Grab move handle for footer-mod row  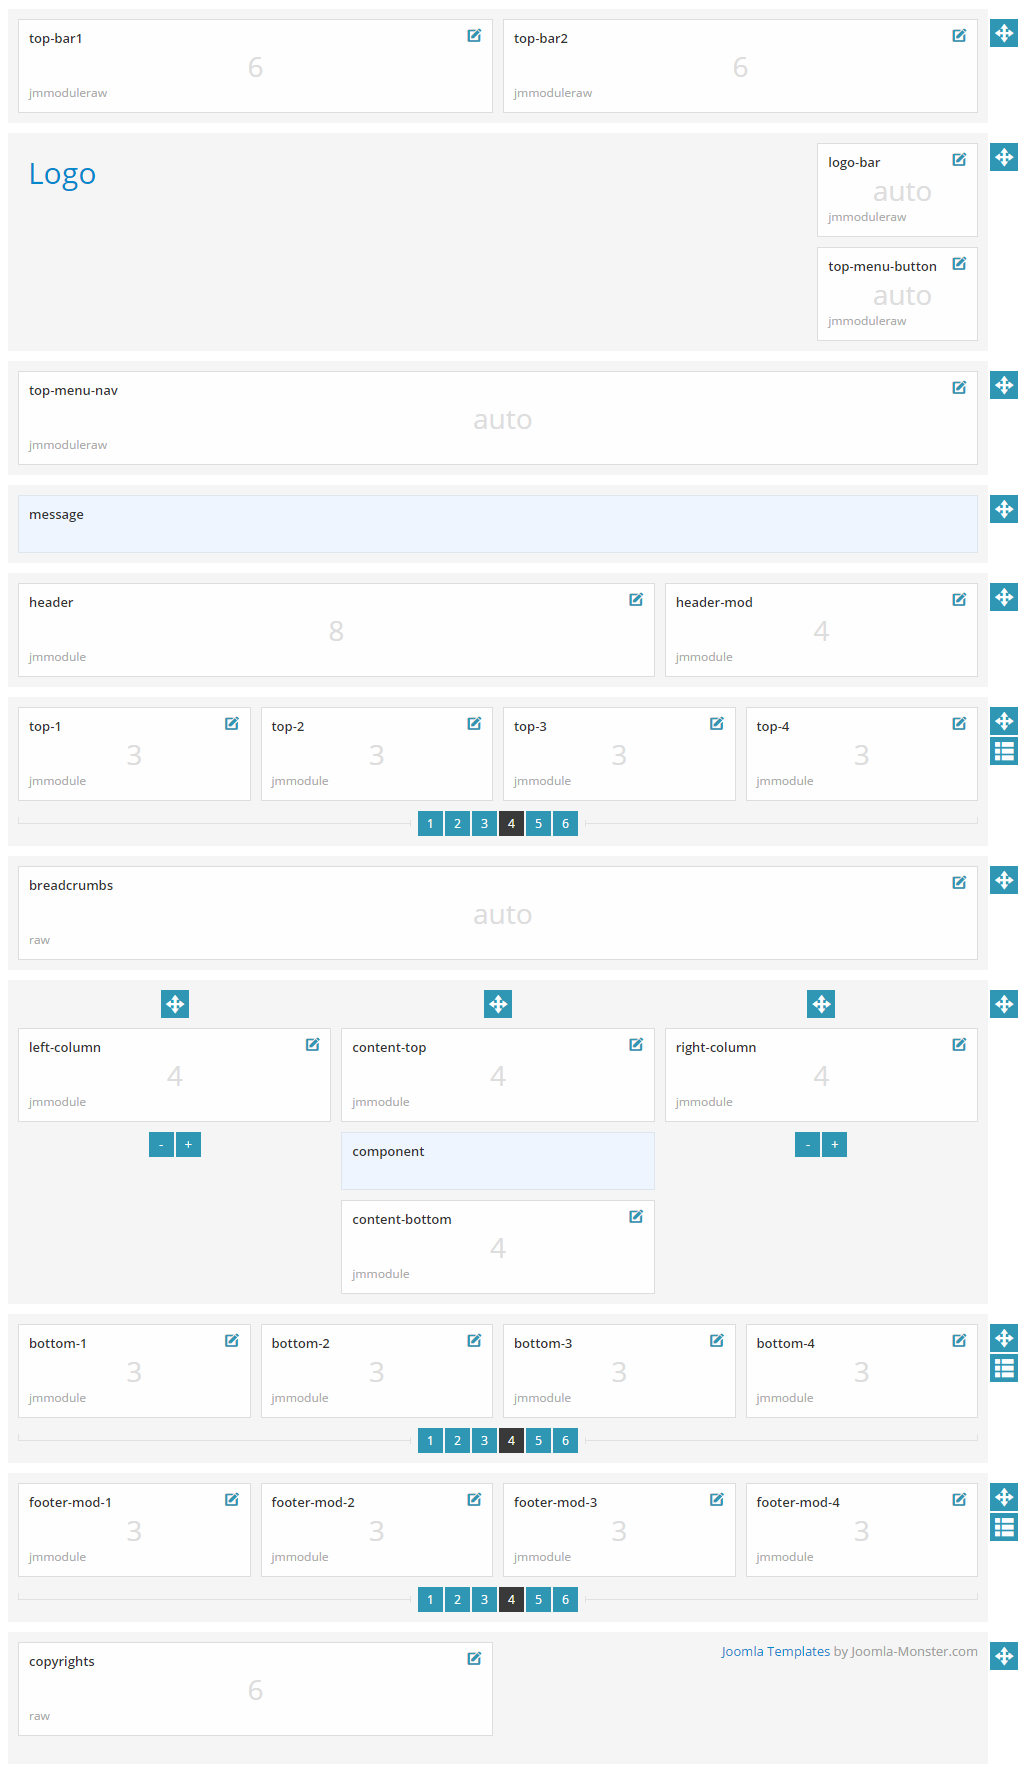[x=1004, y=1497]
